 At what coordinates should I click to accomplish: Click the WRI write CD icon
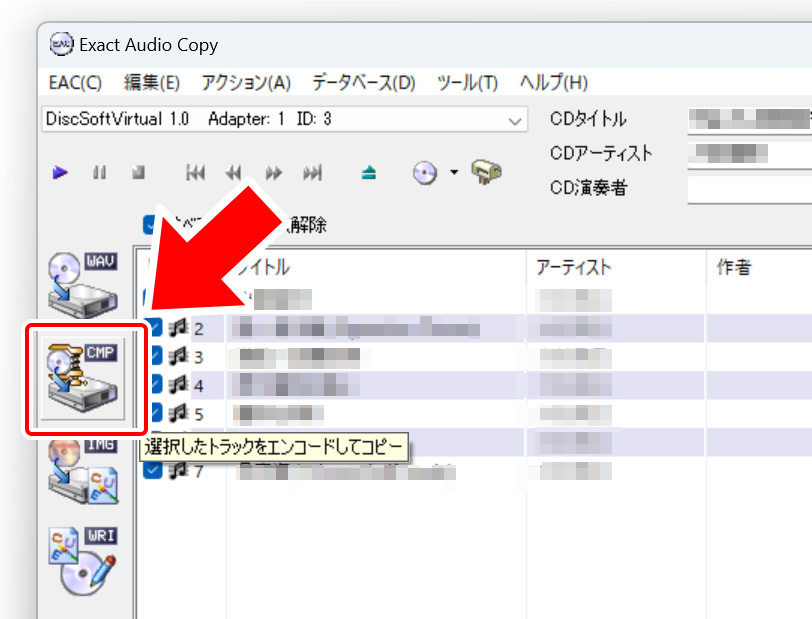pos(83,562)
